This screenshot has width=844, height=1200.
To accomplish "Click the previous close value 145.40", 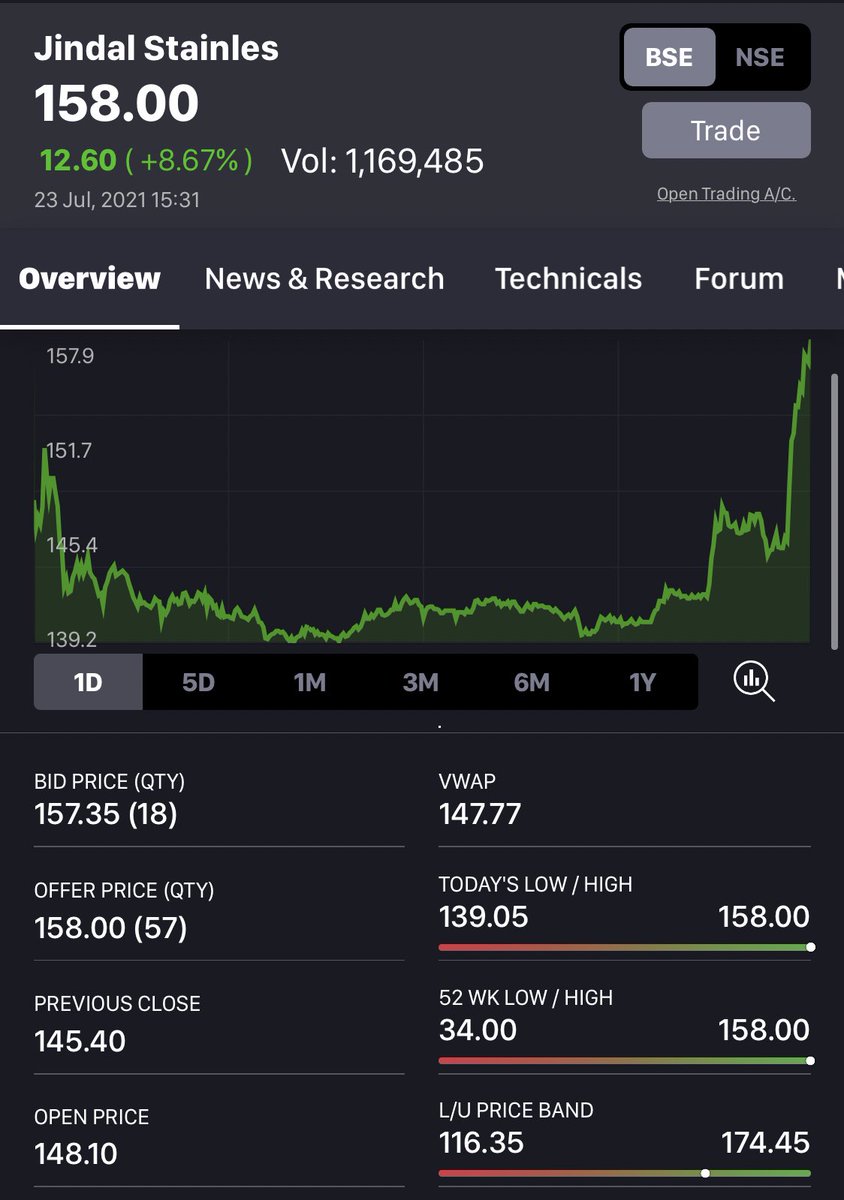I will pos(80,1041).
